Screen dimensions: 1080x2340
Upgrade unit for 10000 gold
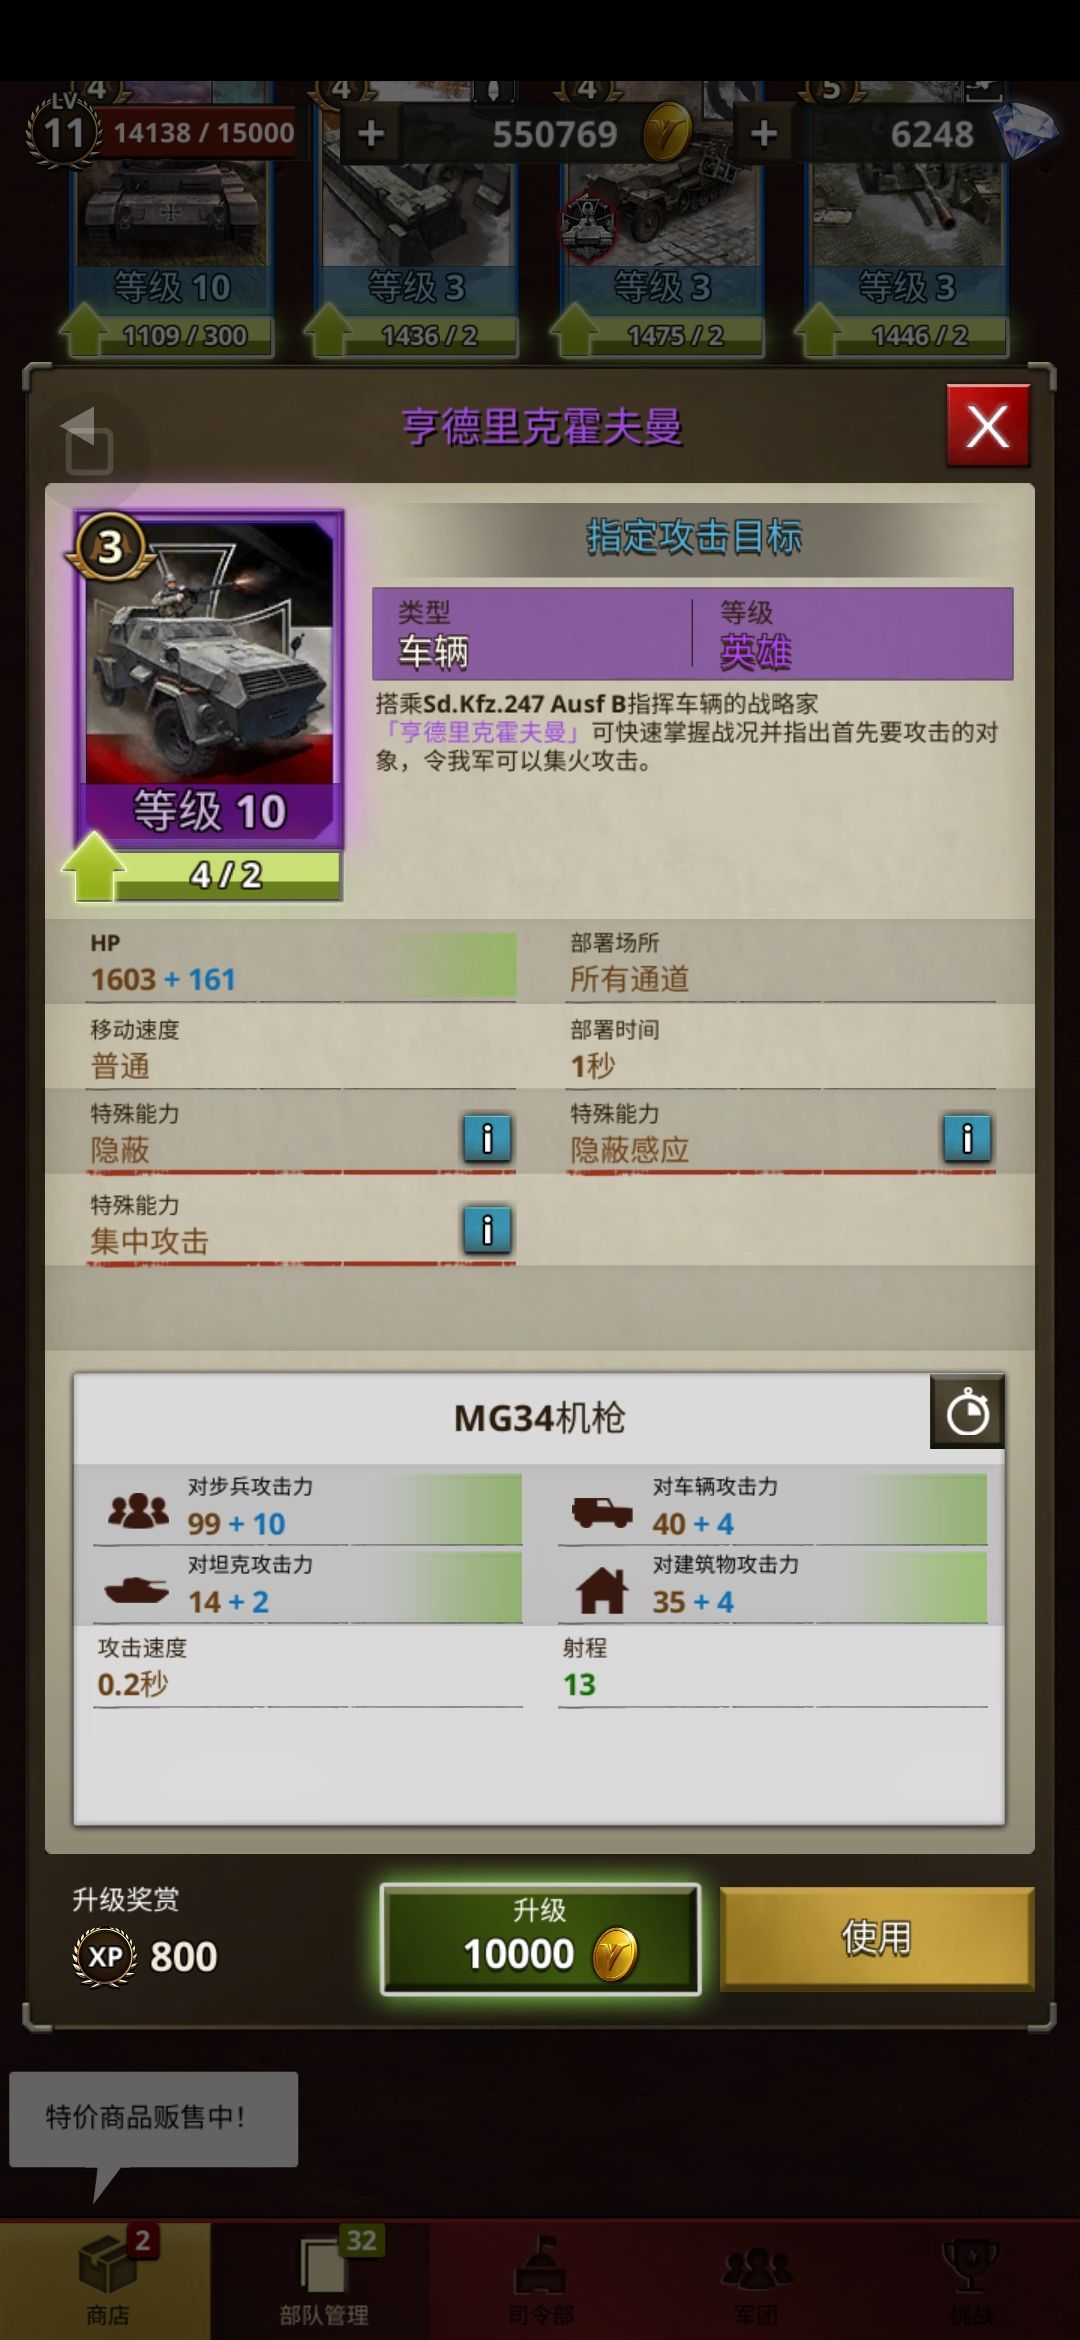pyautogui.click(x=540, y=1939)
